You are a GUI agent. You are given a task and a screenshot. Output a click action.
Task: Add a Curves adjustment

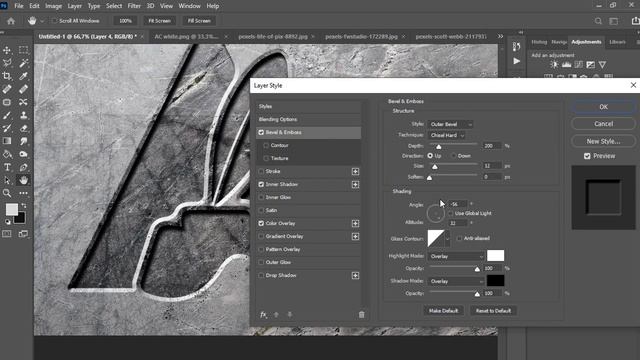(x=579, y=64)
